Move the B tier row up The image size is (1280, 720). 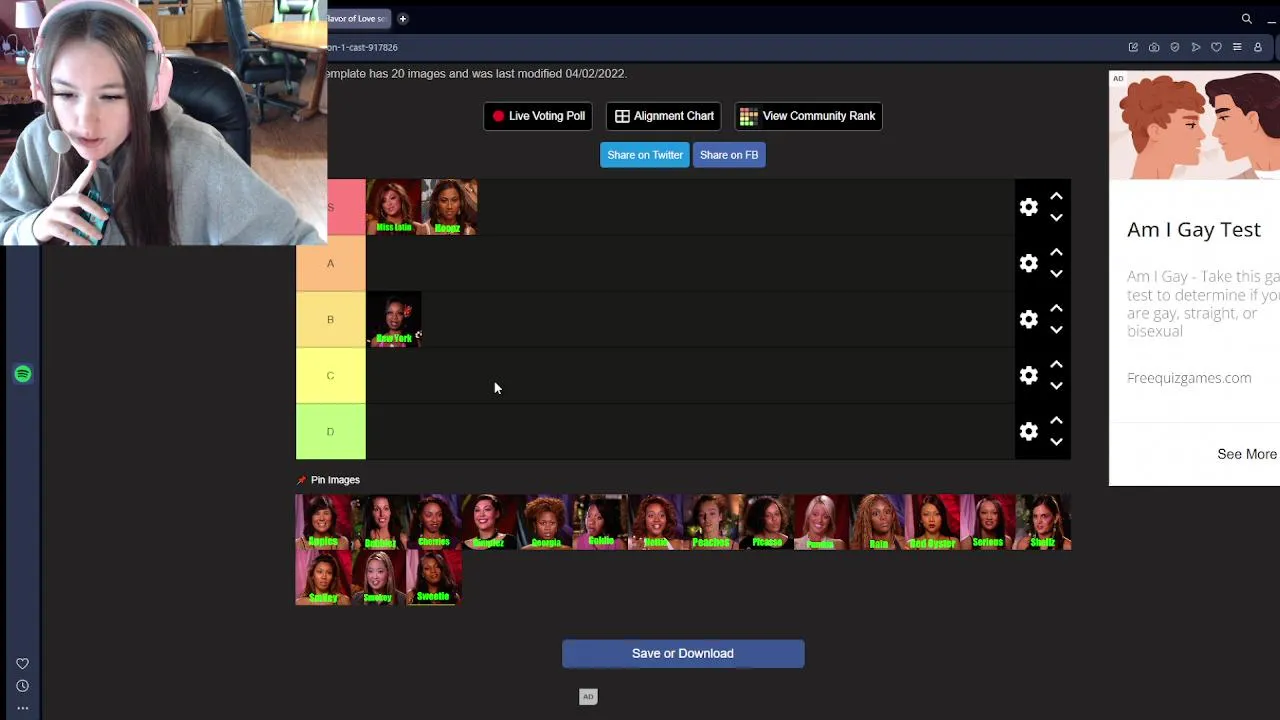(1056, 309)
